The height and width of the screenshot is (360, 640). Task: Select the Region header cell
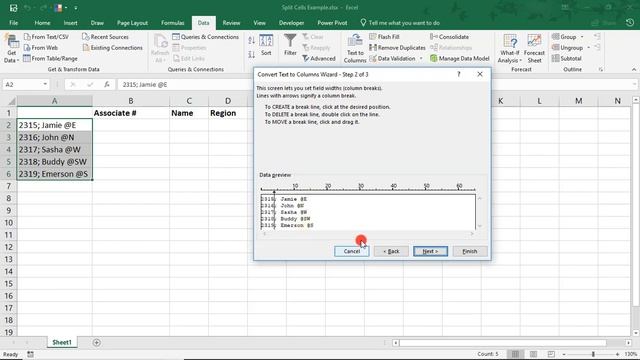coord(228,113)
